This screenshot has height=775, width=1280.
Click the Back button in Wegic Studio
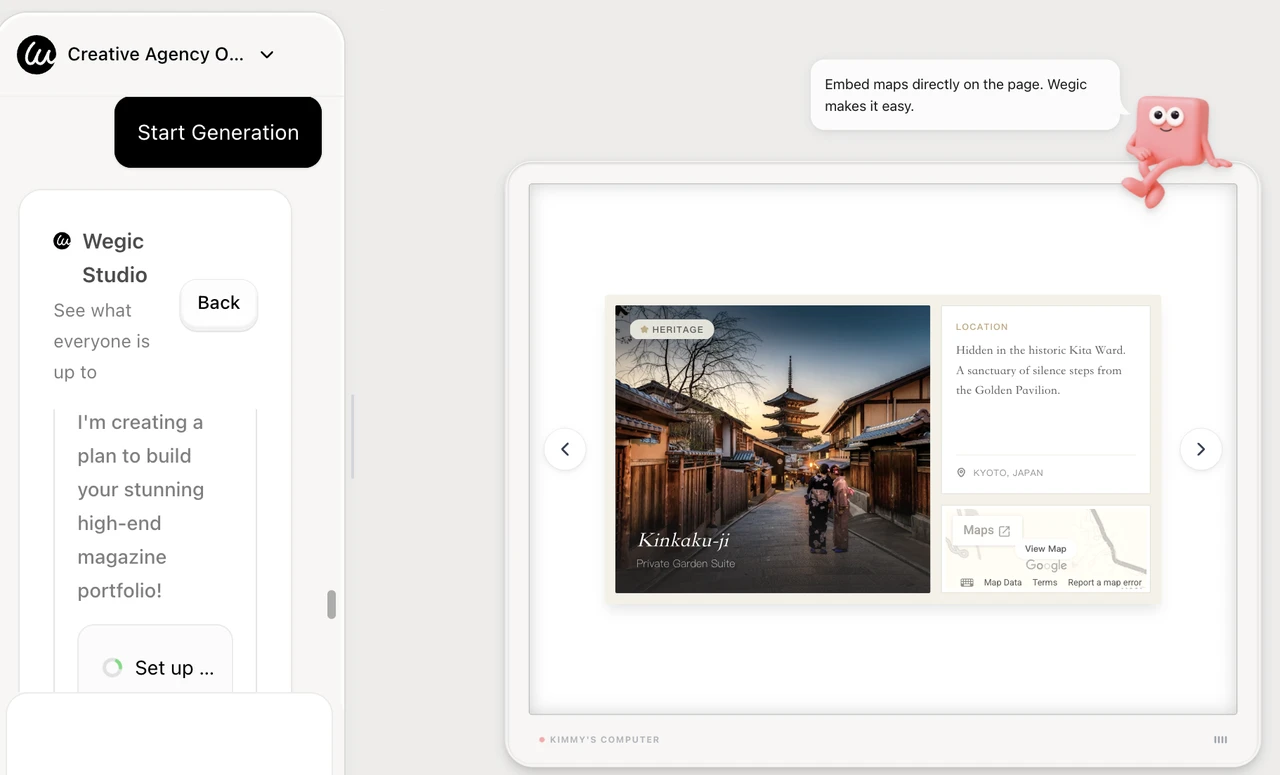(x=218, y=303)
